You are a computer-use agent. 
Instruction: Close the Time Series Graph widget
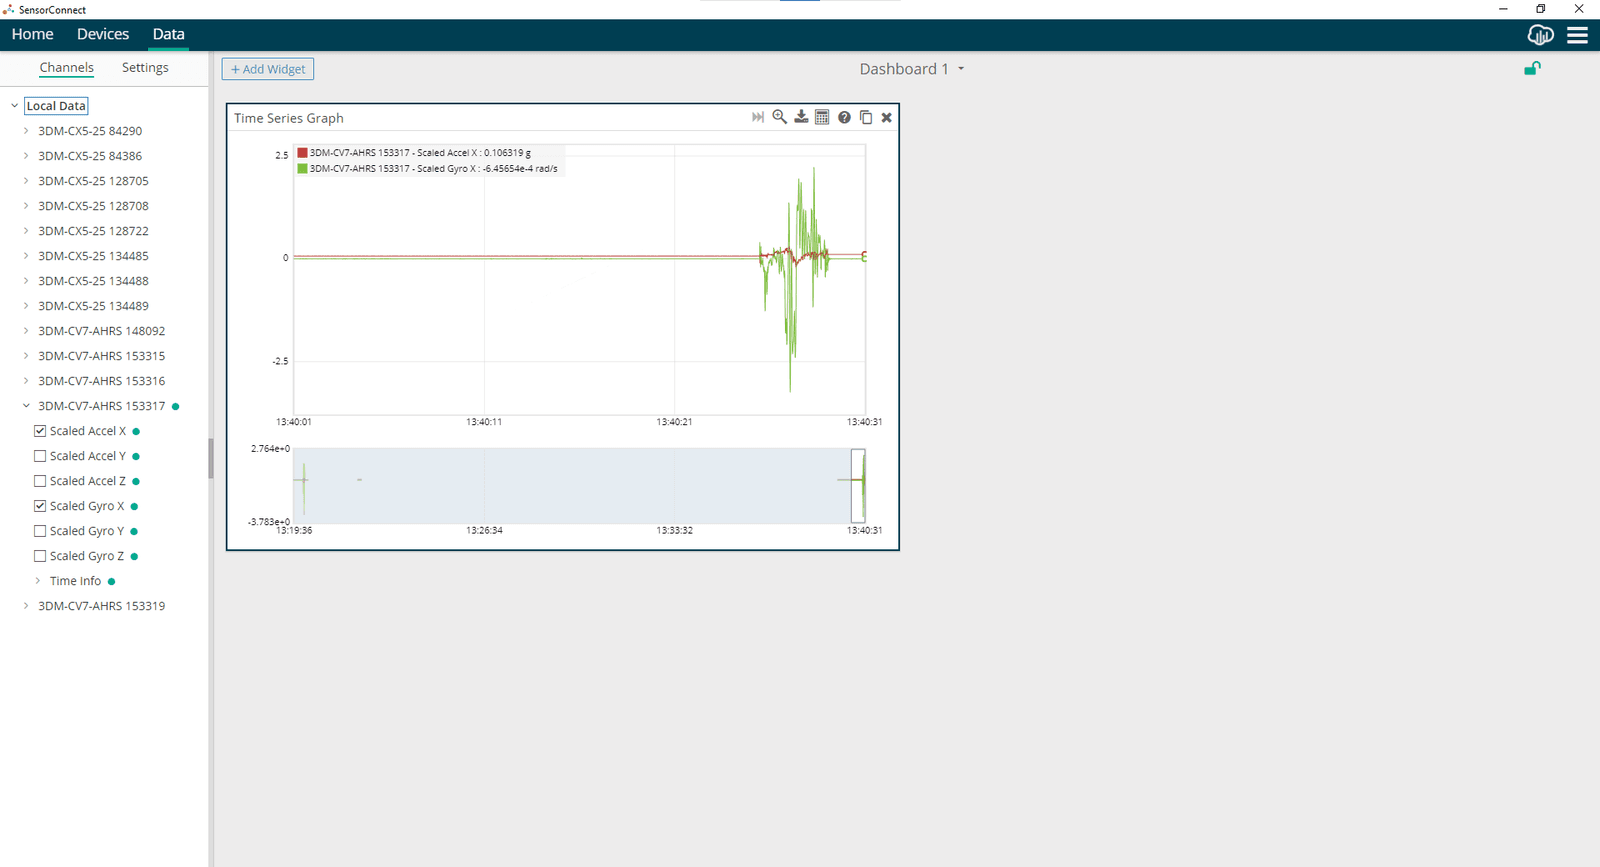point(886,117)
